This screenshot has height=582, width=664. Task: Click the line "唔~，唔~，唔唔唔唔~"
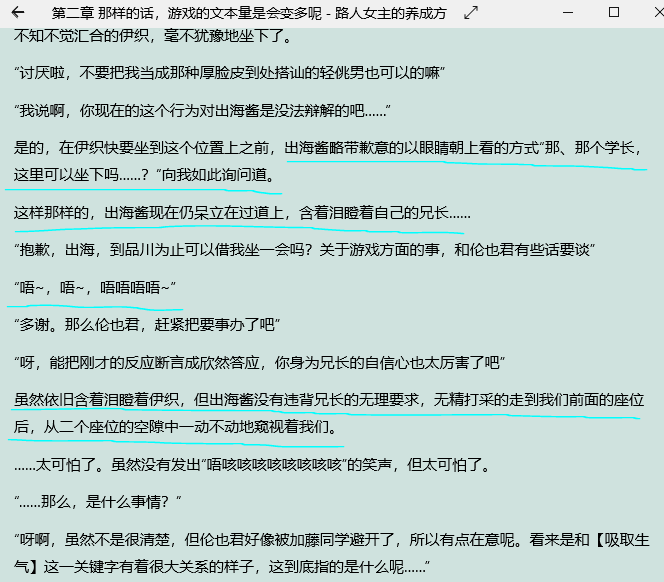[x=95, y=288]
